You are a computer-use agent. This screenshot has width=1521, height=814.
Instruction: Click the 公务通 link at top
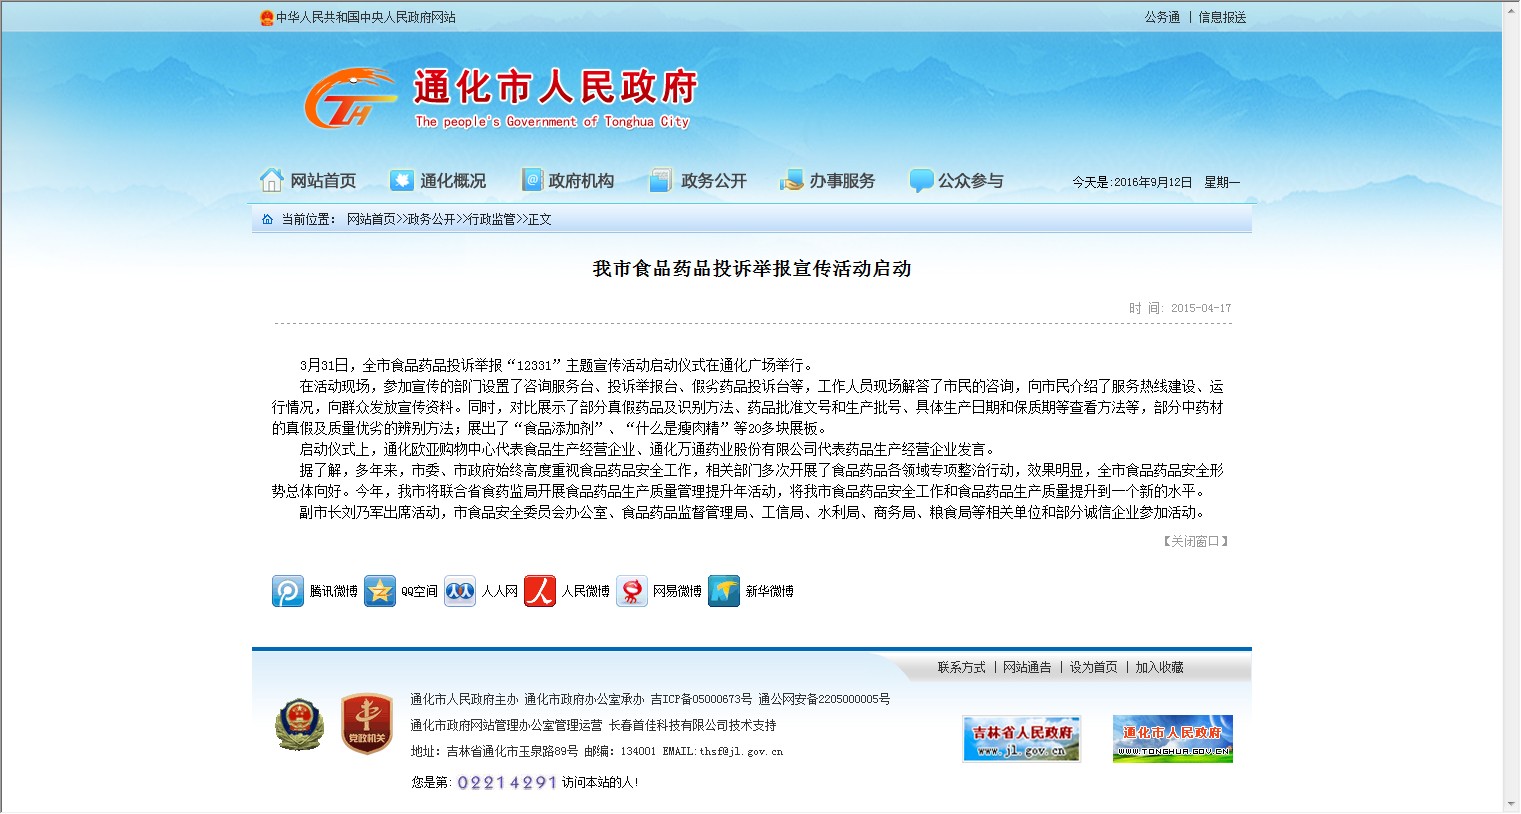pyautogui.click(x=1162, y=17)
